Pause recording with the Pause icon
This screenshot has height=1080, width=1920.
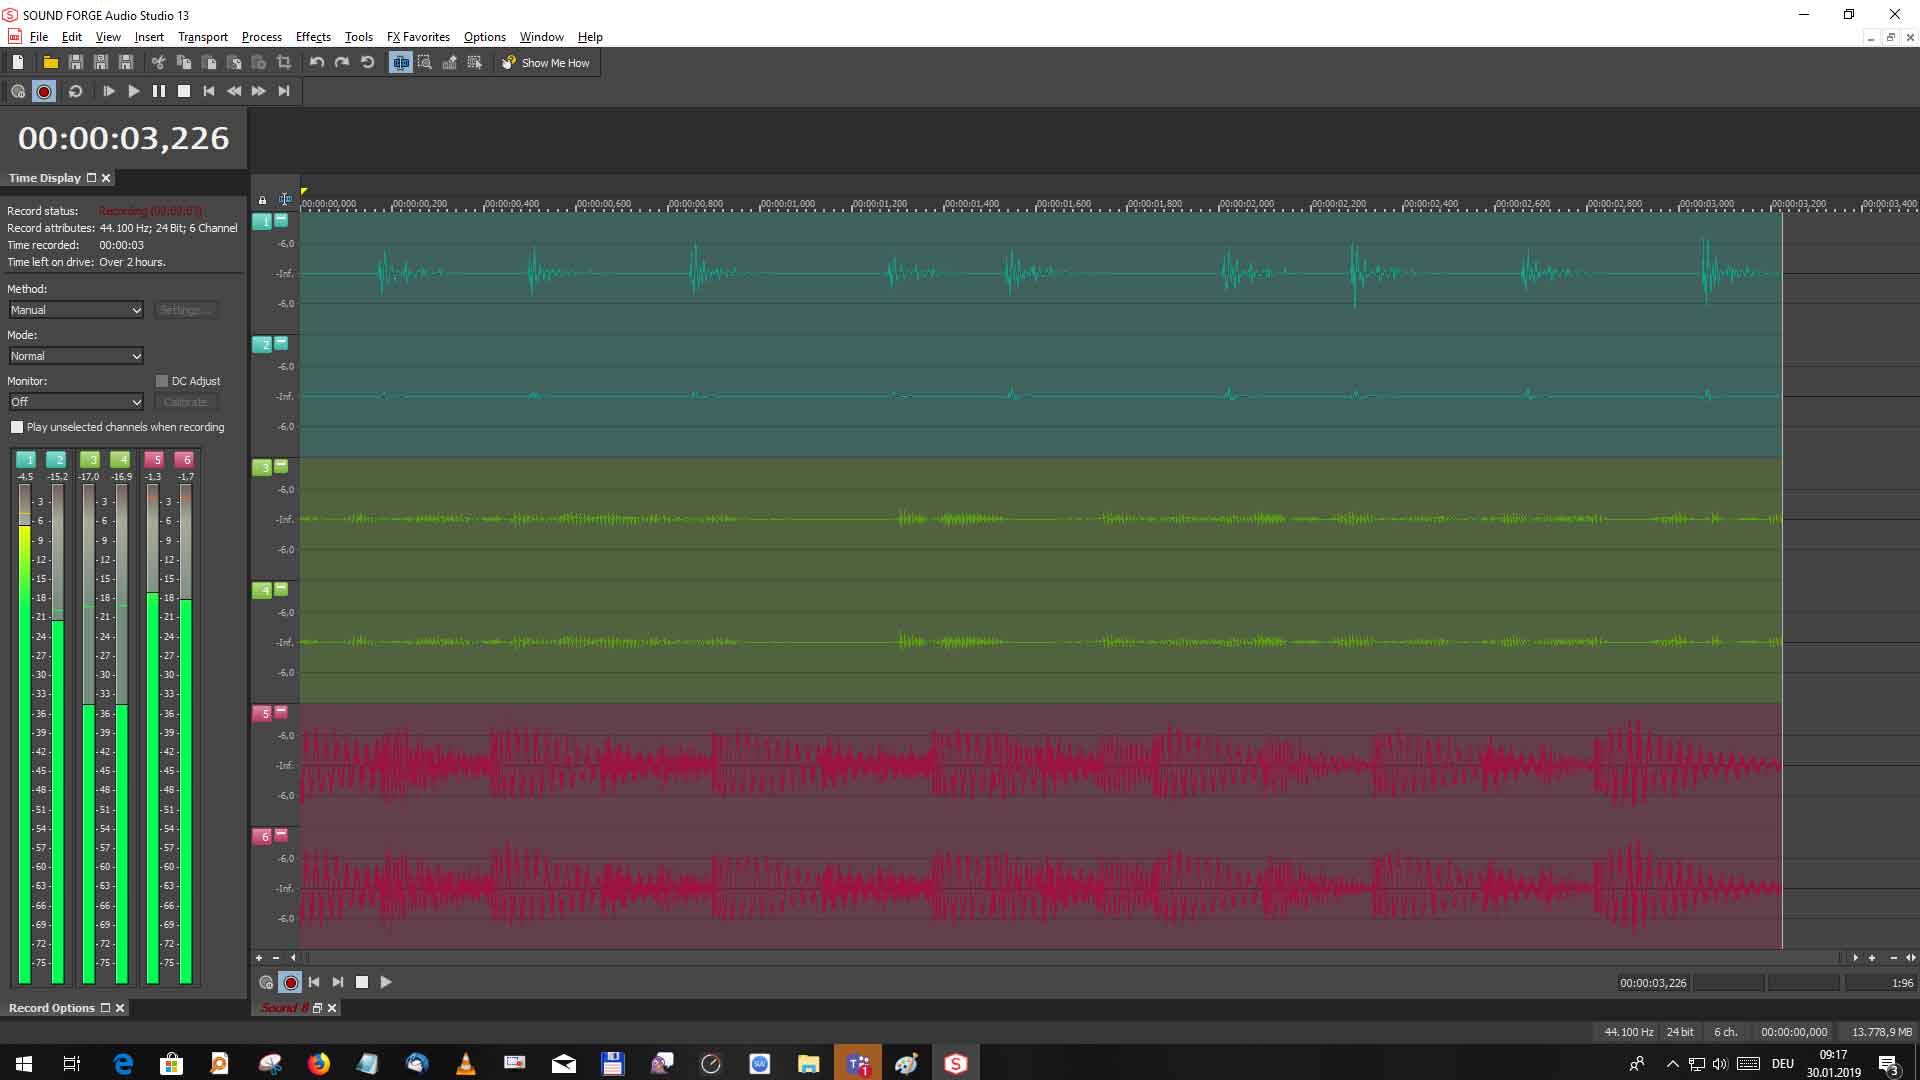point(159,91)
